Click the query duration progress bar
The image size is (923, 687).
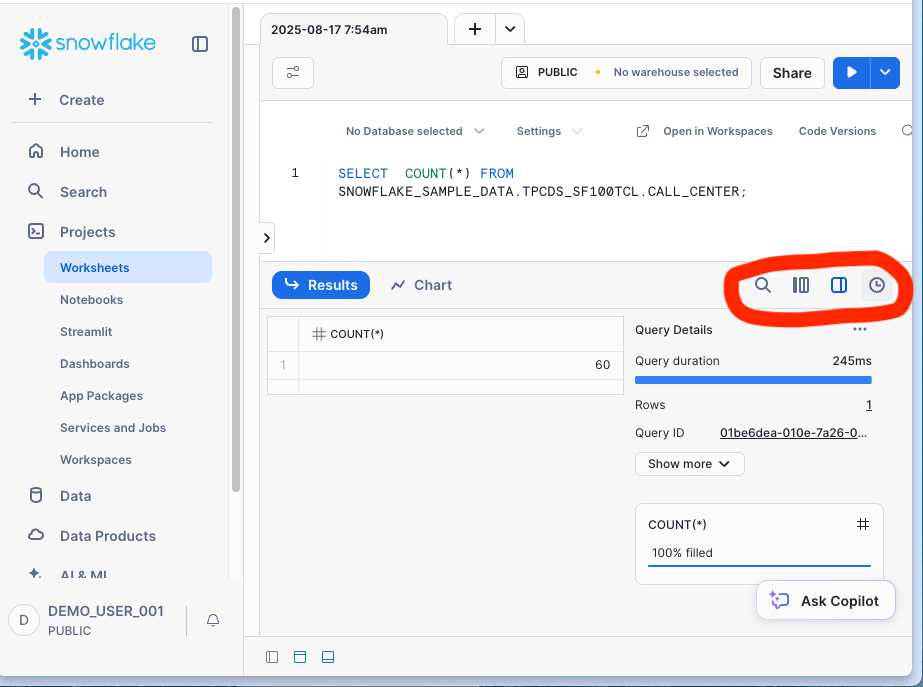(753, 380)
